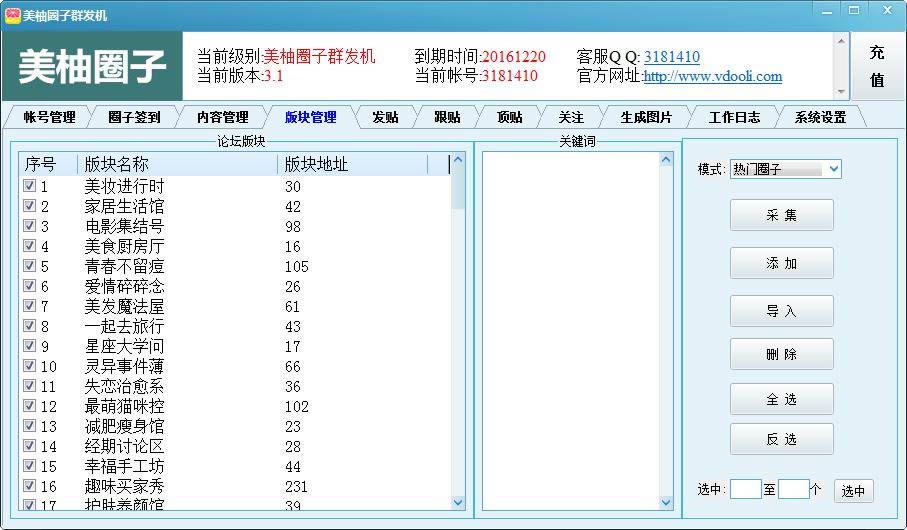
Task: Click the header info panel scroll down arrow
Action: pos(841,91)
